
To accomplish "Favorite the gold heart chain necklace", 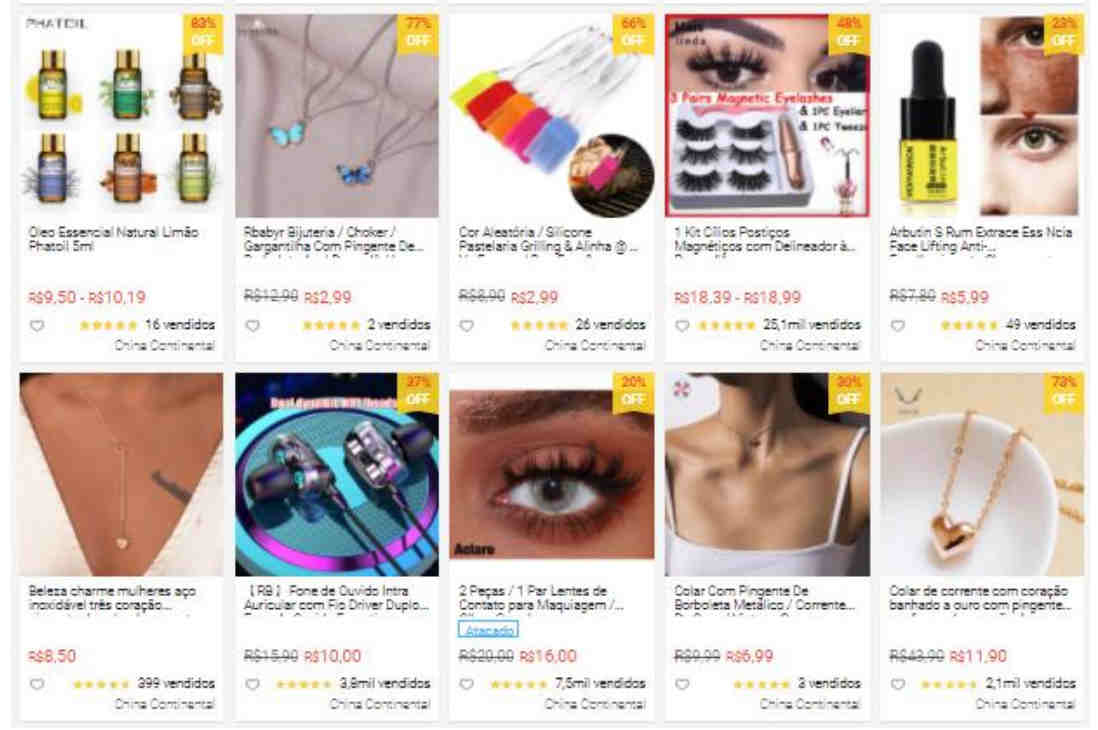I will (x=898, y=684).
